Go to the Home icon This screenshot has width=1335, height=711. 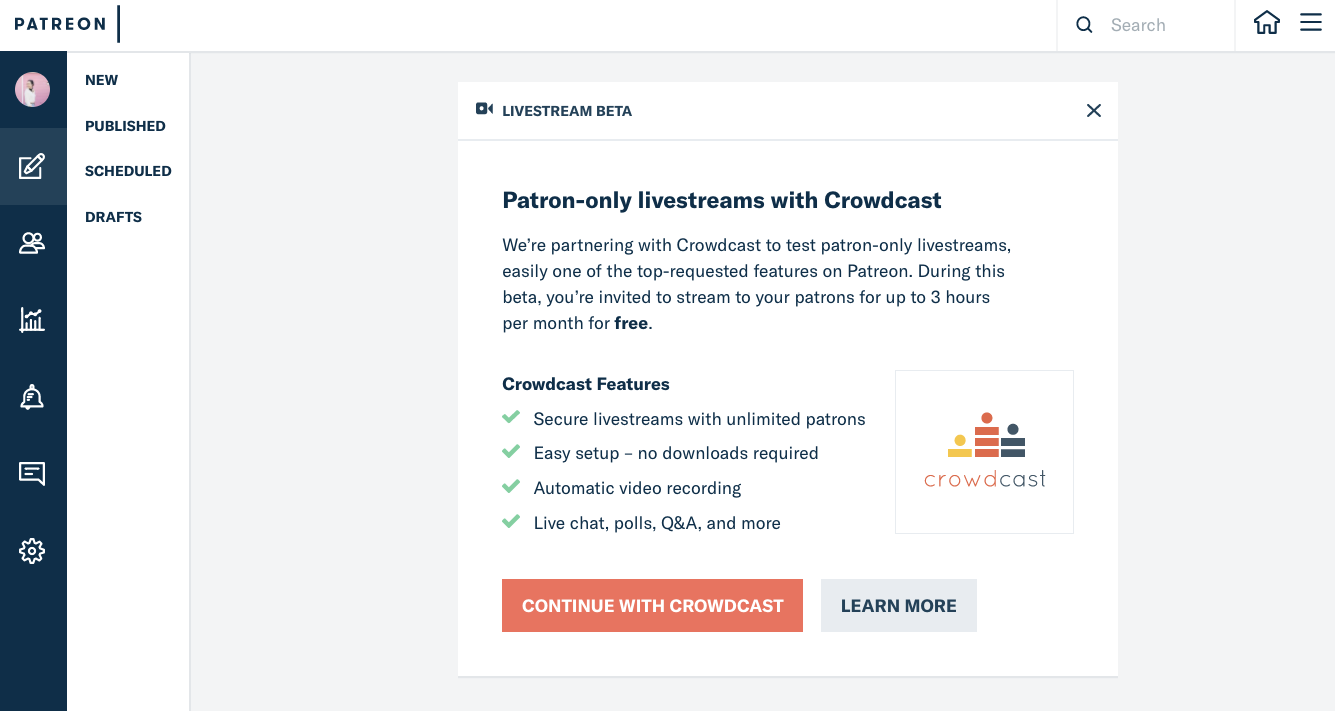(1267, 24)
